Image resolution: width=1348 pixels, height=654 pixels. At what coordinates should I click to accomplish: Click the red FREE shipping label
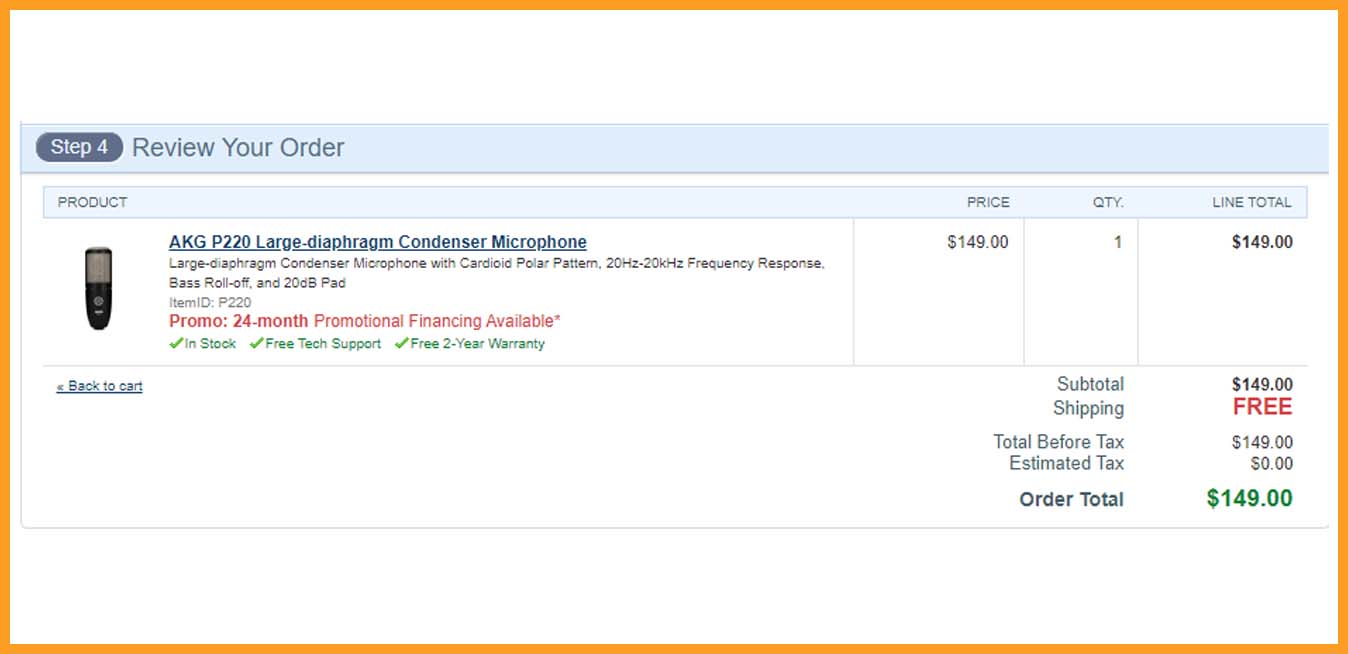point(1262,407)
